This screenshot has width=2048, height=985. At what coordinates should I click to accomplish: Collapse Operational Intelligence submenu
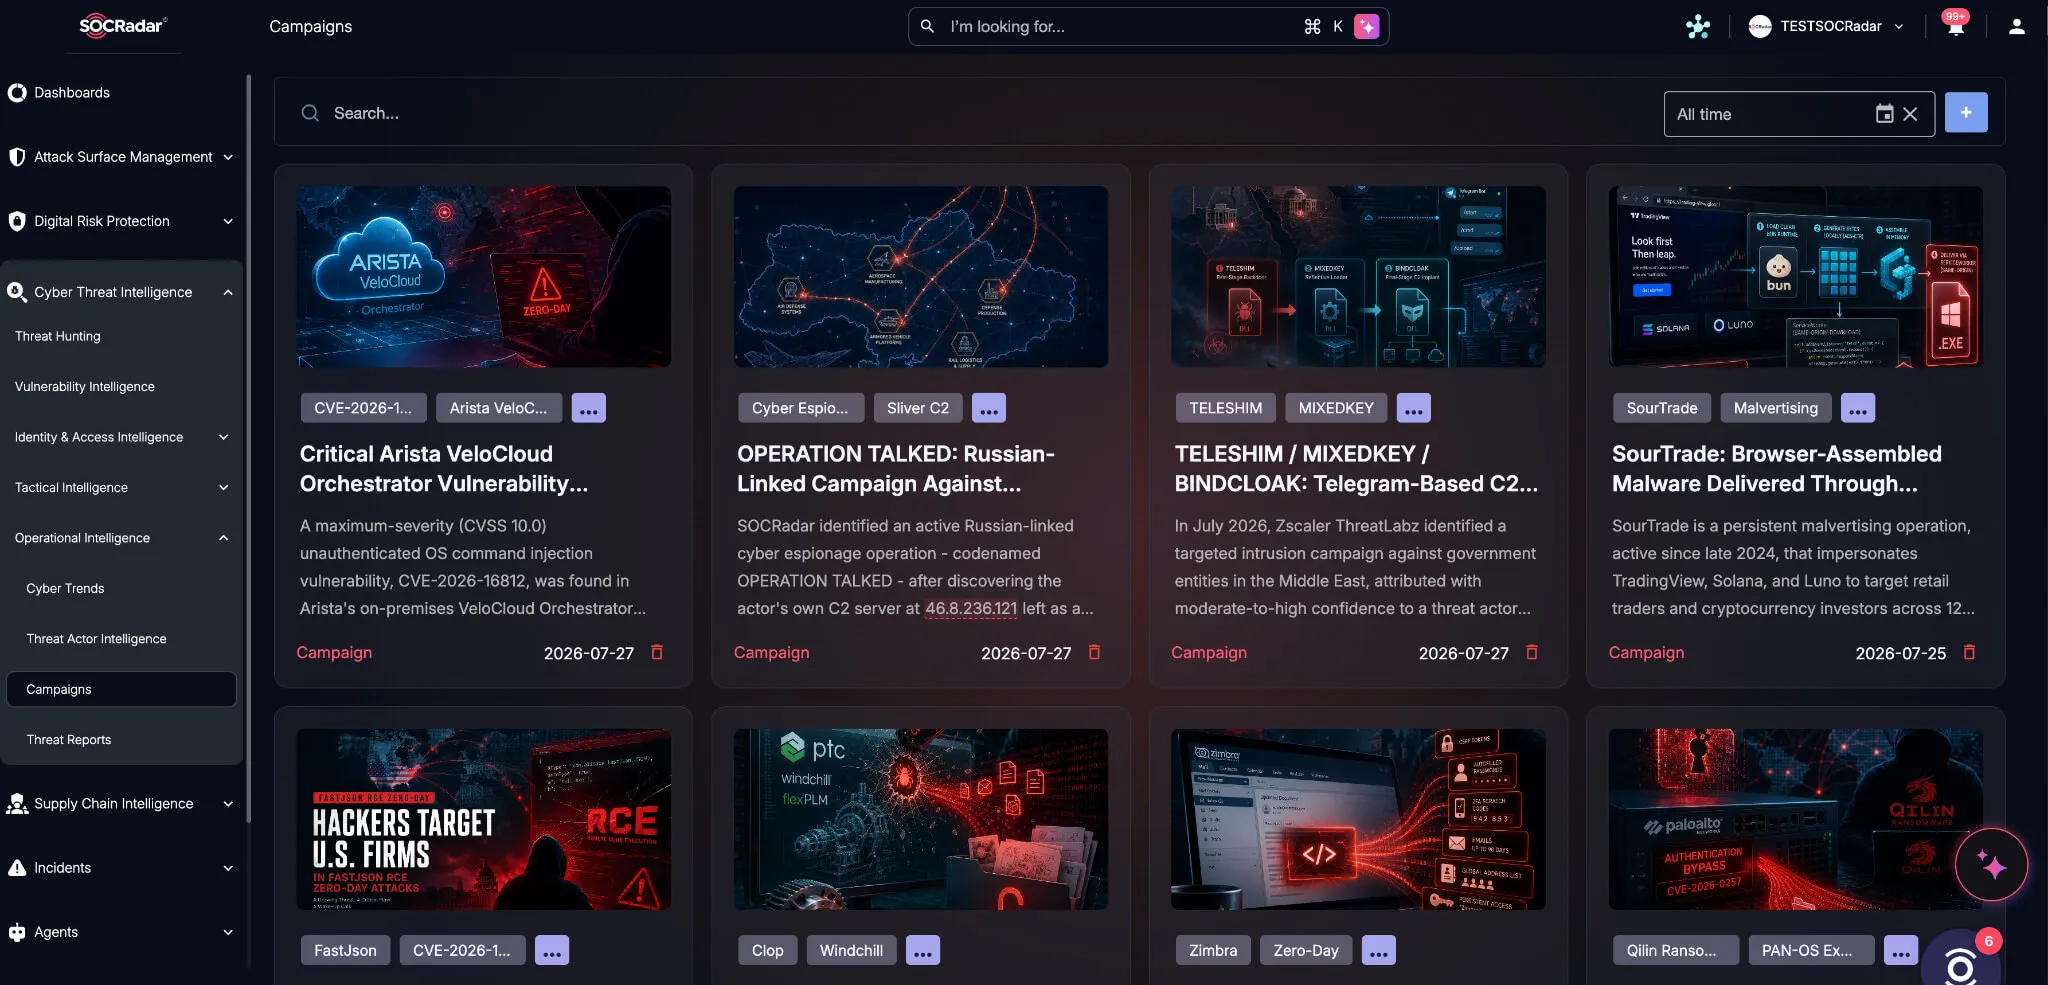224,538
